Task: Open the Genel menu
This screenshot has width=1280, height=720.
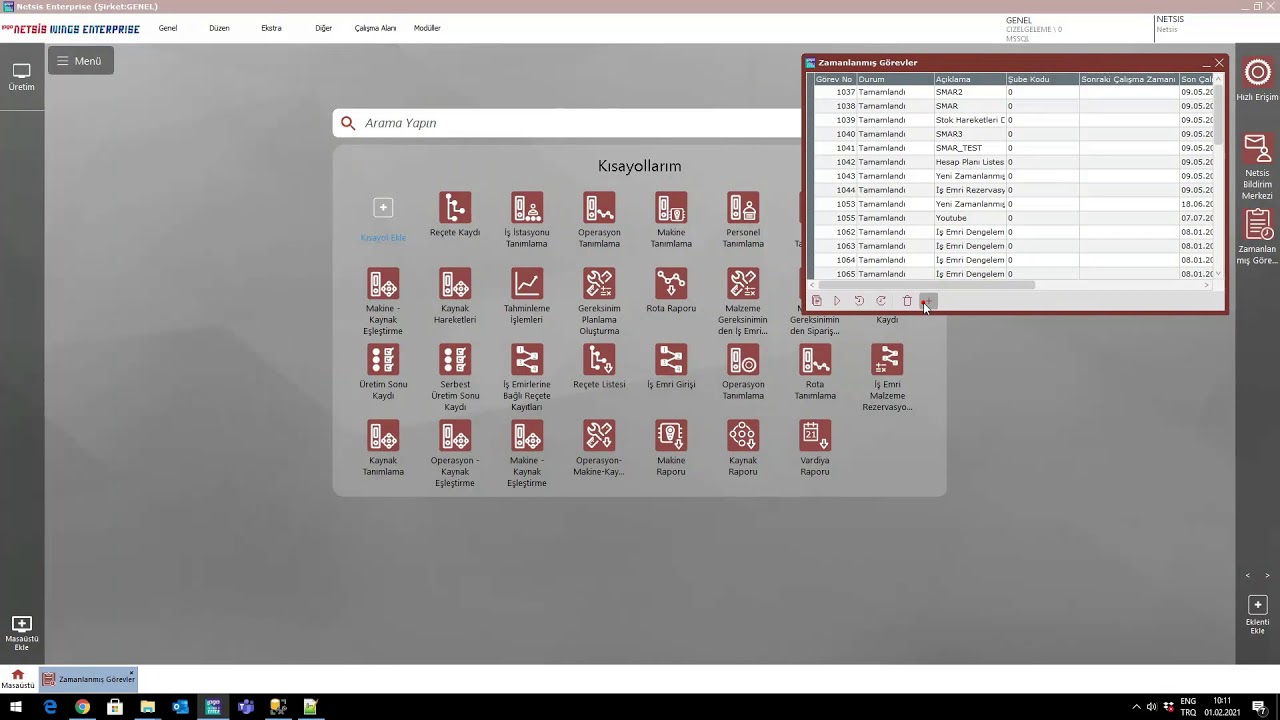Action: click(168, 28)
